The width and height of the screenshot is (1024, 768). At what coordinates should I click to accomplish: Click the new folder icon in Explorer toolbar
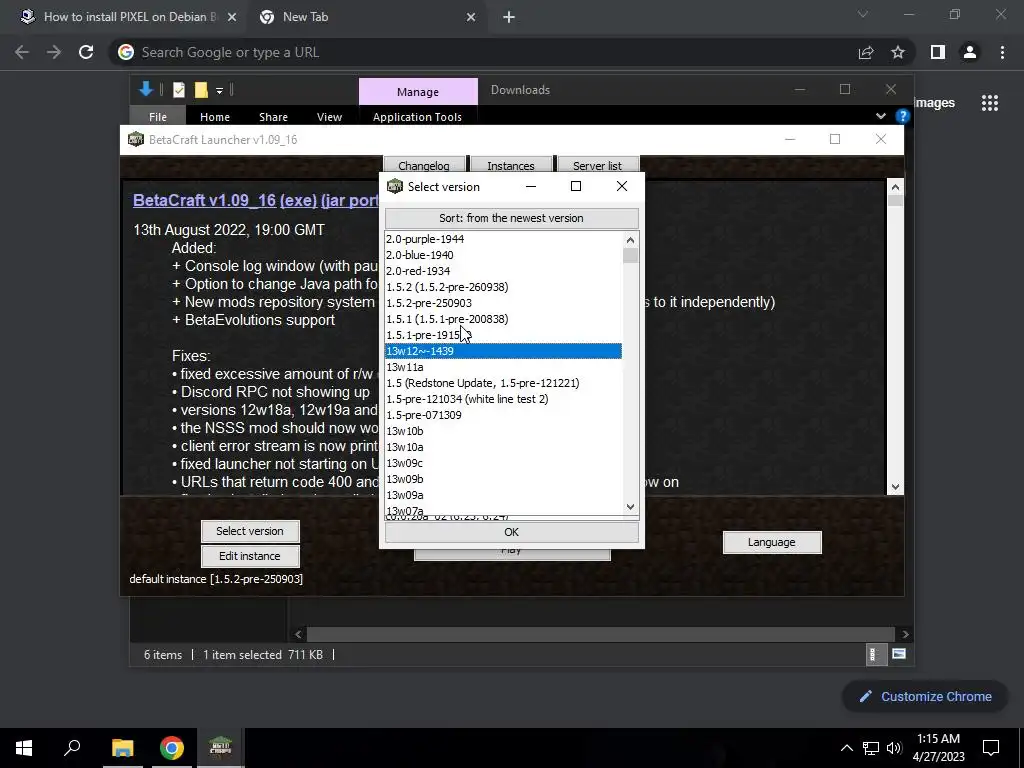tap(201, 90)
